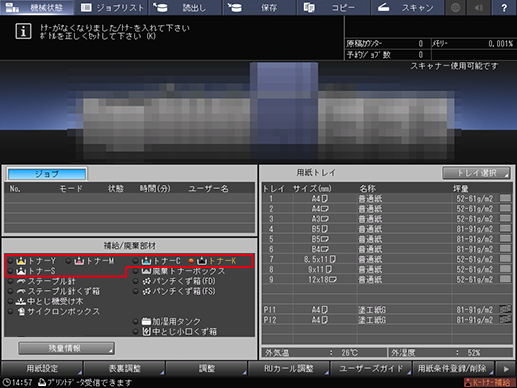The image size is (517, 388).
Task: Click the ユーザー名 column header
Action: click(208, 189)
